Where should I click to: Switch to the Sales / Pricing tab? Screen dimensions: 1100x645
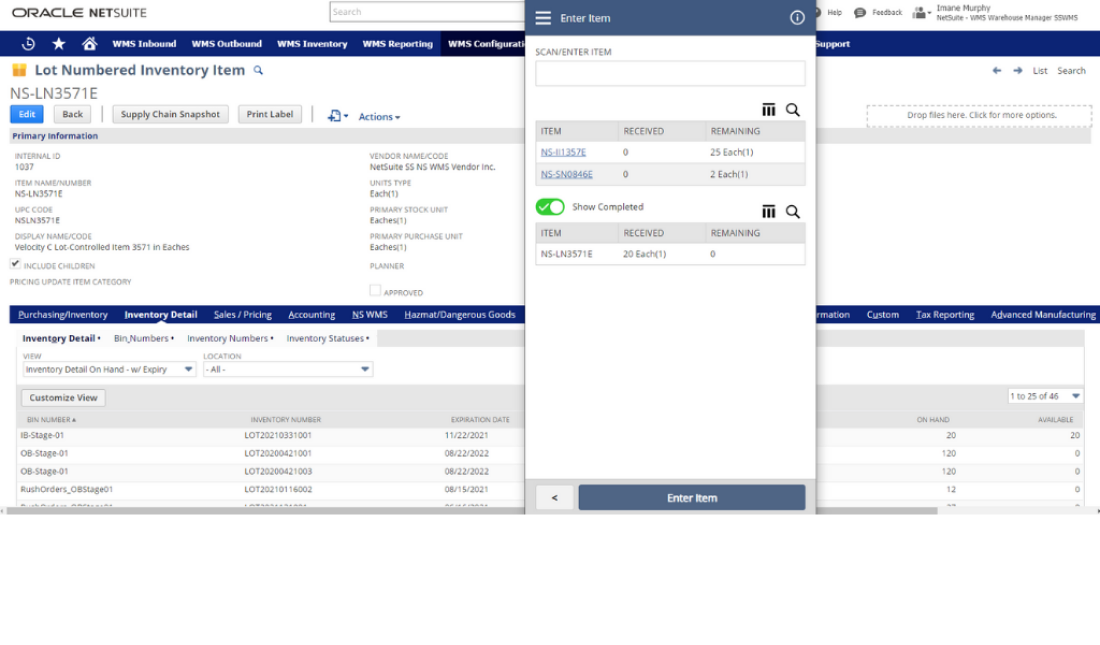pos(242,315)
